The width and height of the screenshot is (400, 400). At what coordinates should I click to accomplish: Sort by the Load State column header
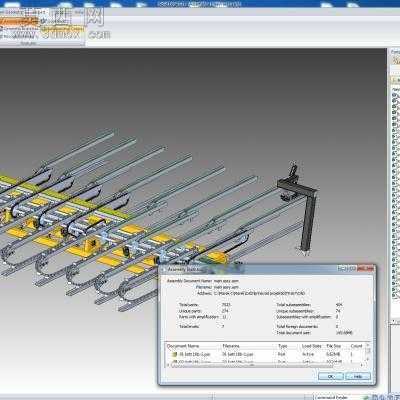coord(312,346)
